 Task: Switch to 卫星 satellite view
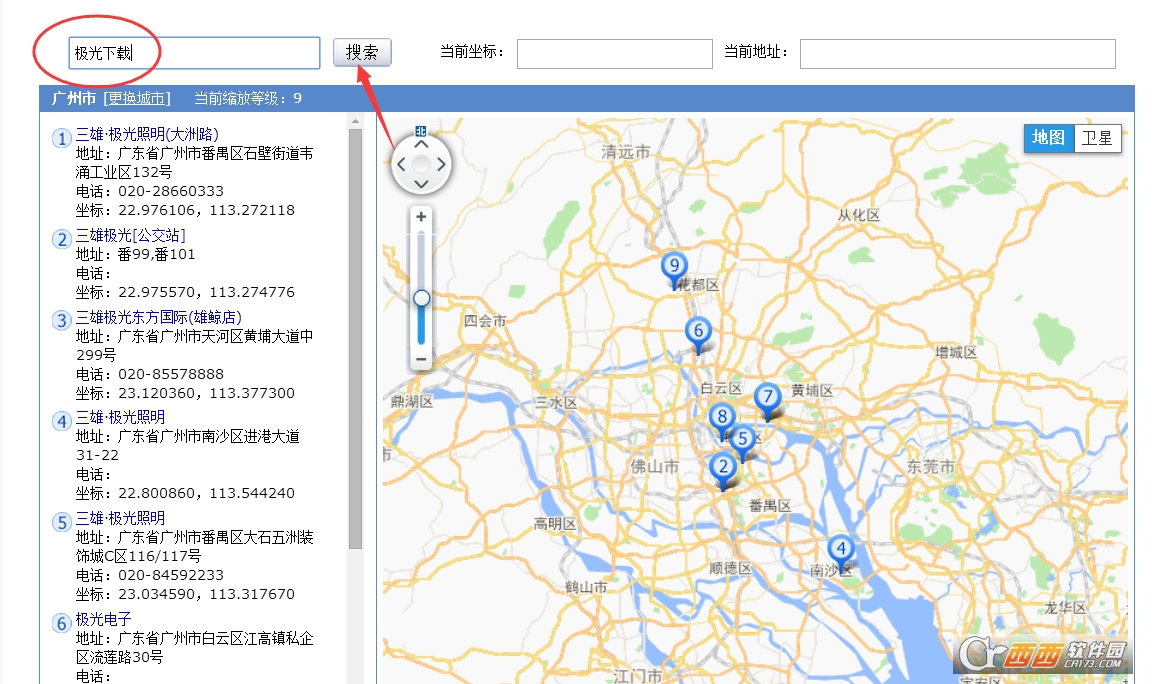(1097, 139)
